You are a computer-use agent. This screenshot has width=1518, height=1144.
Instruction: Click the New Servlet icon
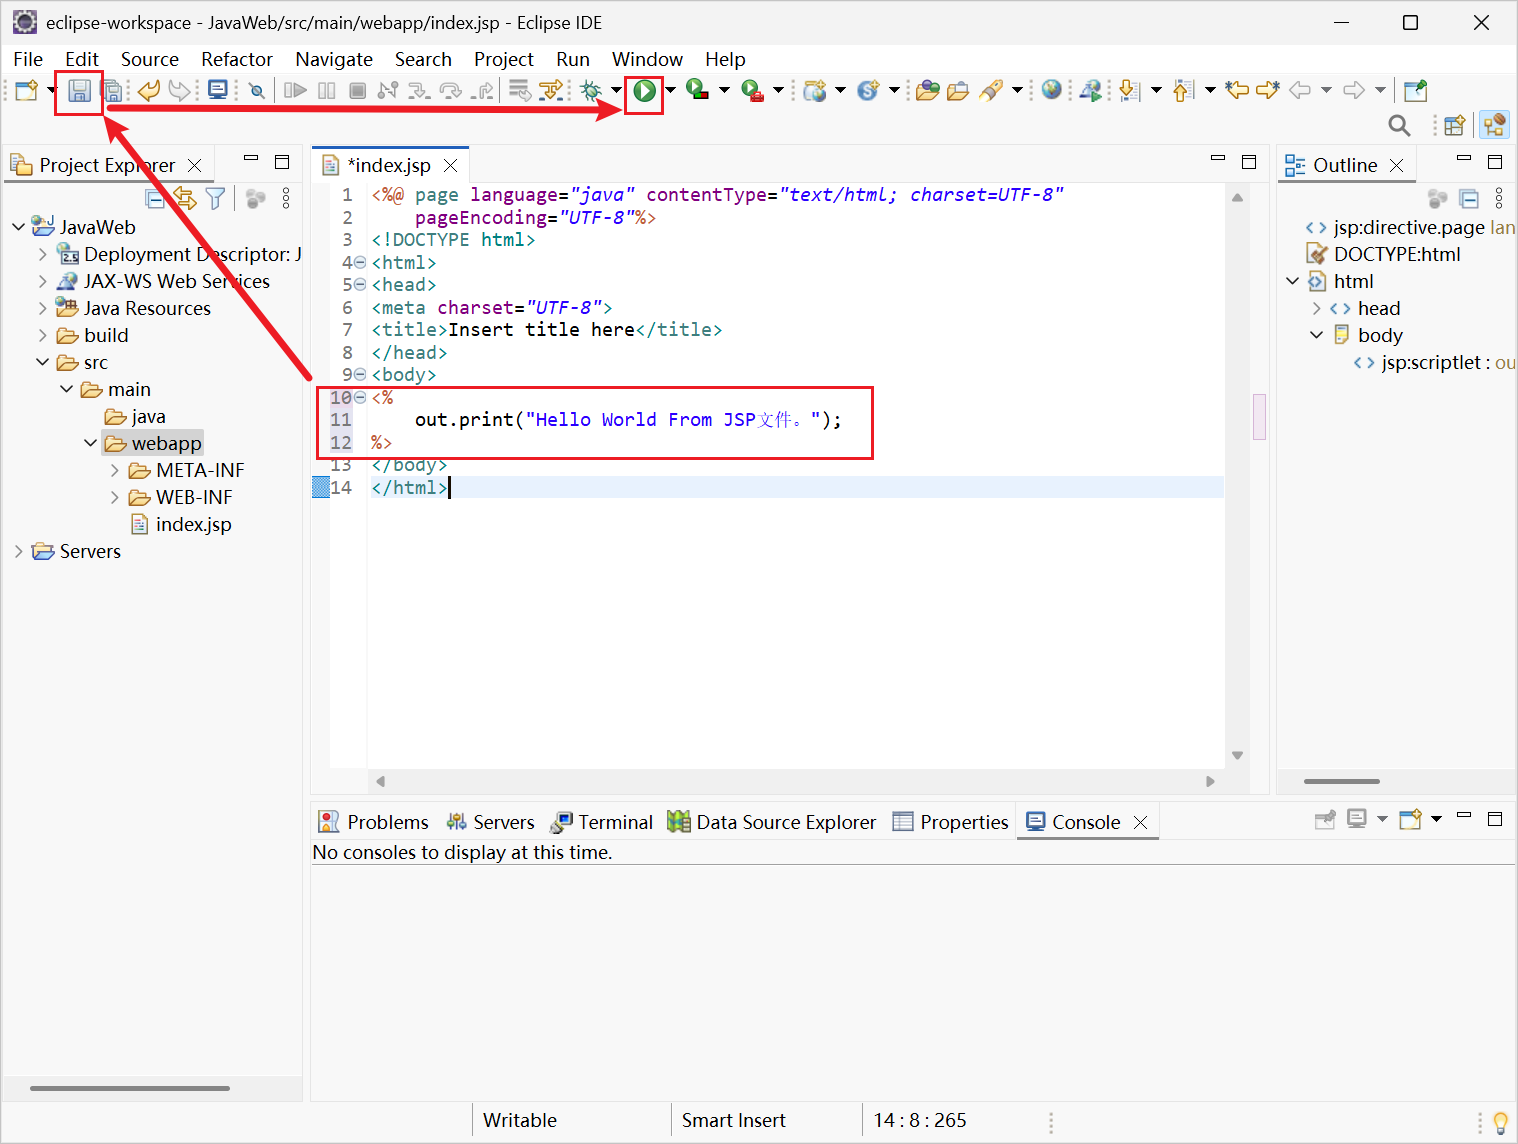point(868,91)
